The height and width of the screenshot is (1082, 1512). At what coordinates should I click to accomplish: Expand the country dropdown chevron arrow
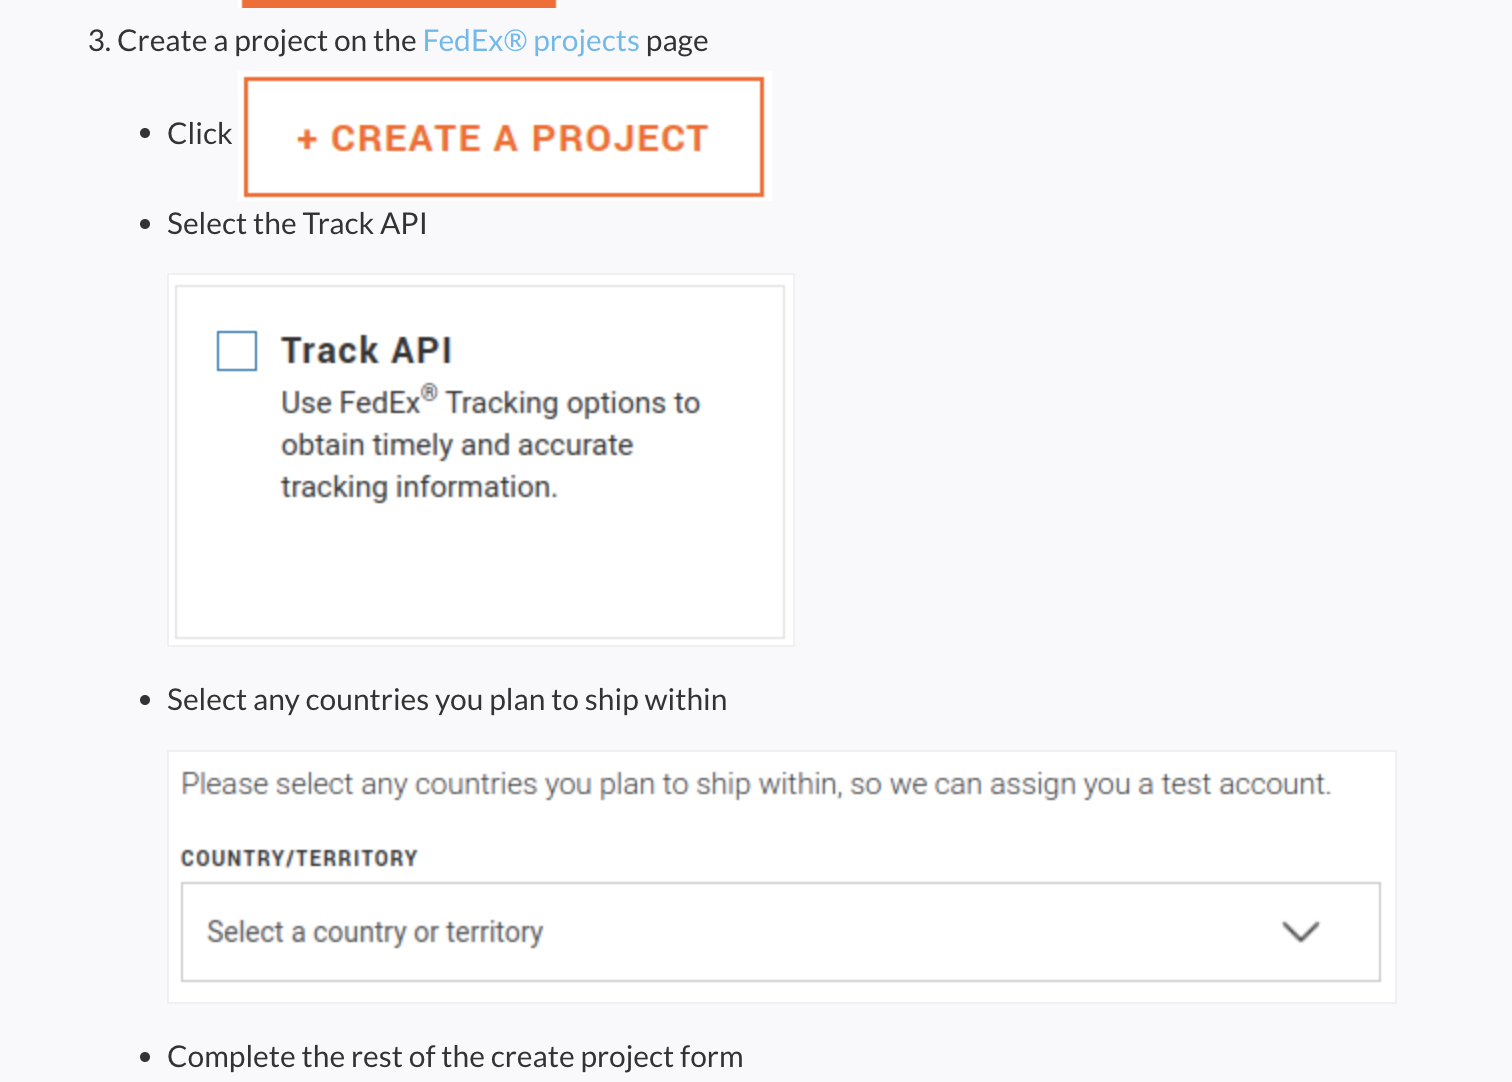(x=1300, y=932)
